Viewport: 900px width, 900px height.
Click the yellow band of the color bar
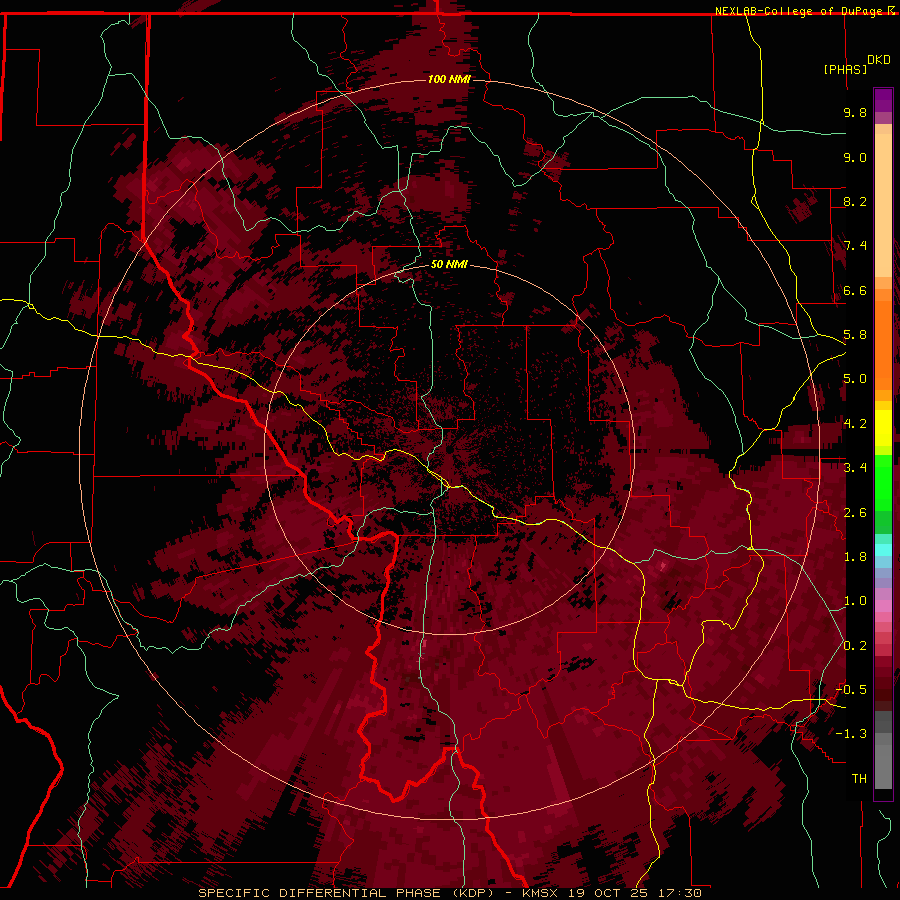[x=883, y=428]
